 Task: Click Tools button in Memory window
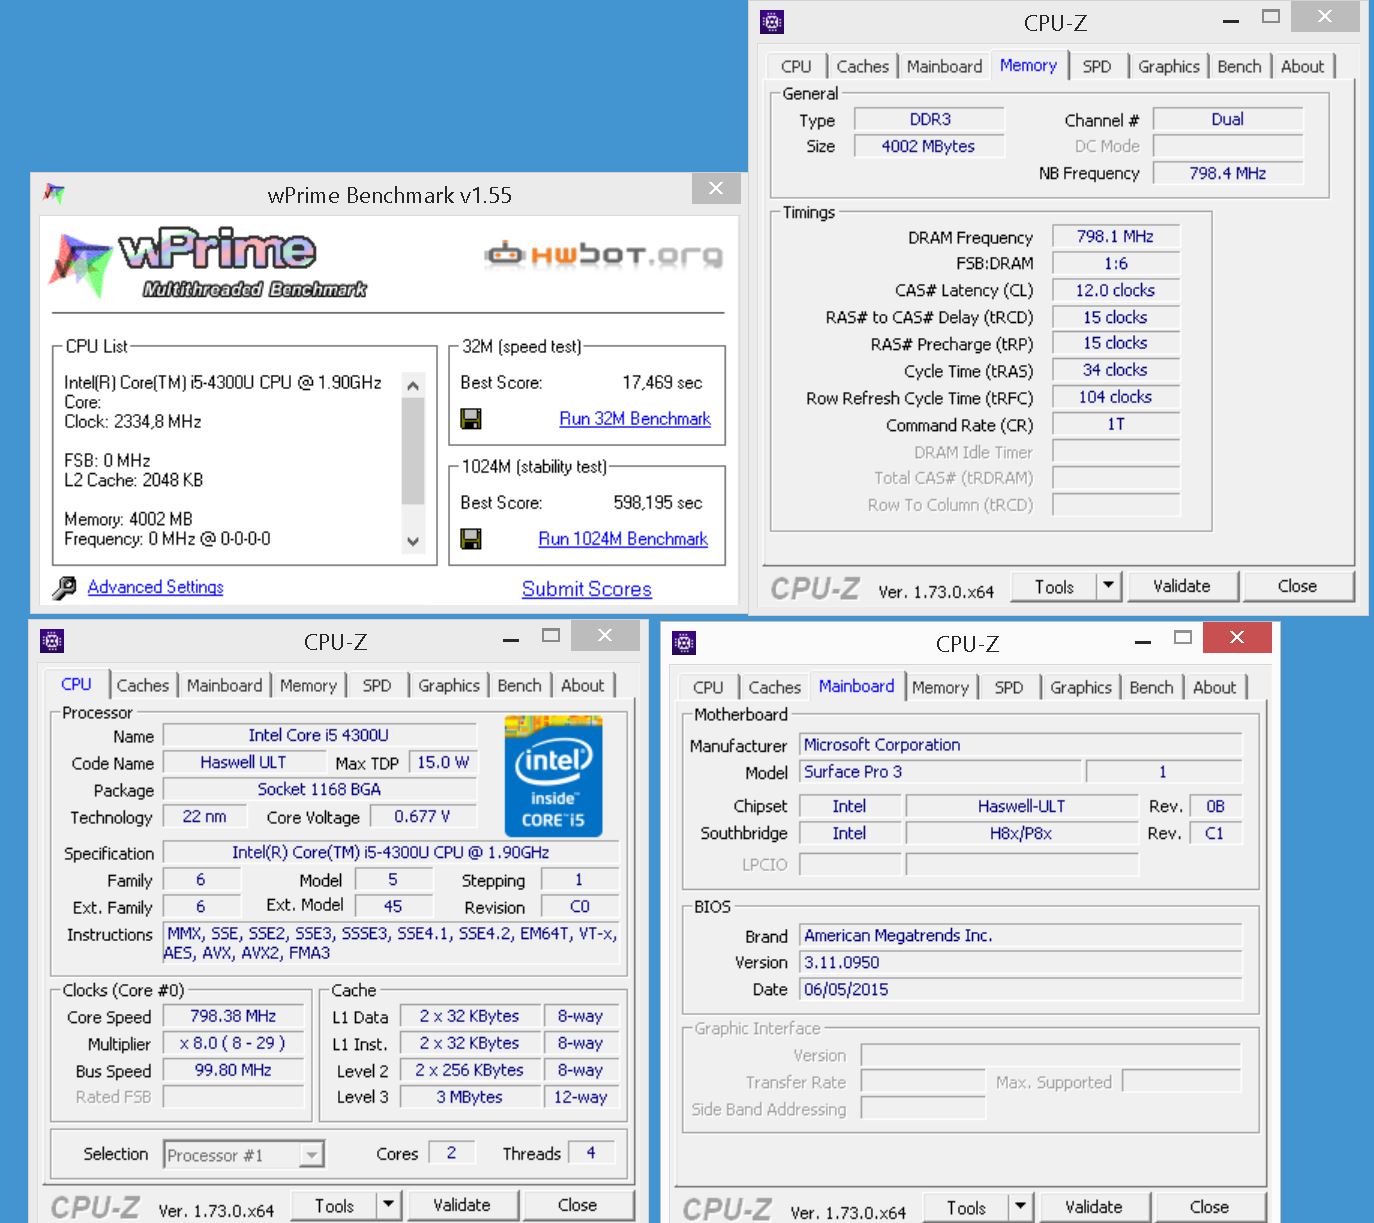pyautogui.click(x=1054, y=586)
